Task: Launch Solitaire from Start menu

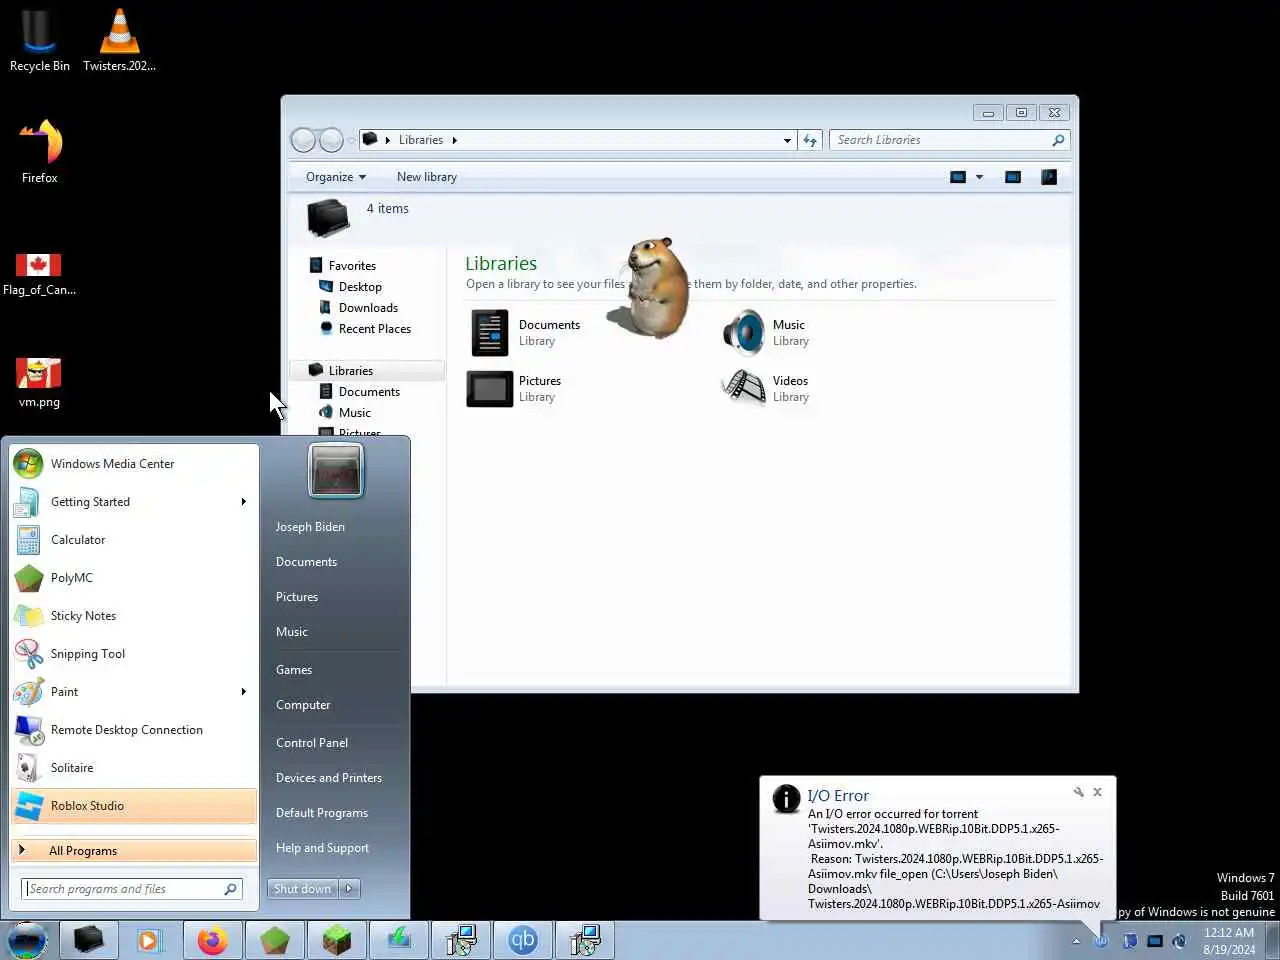Action: [134, 768]
